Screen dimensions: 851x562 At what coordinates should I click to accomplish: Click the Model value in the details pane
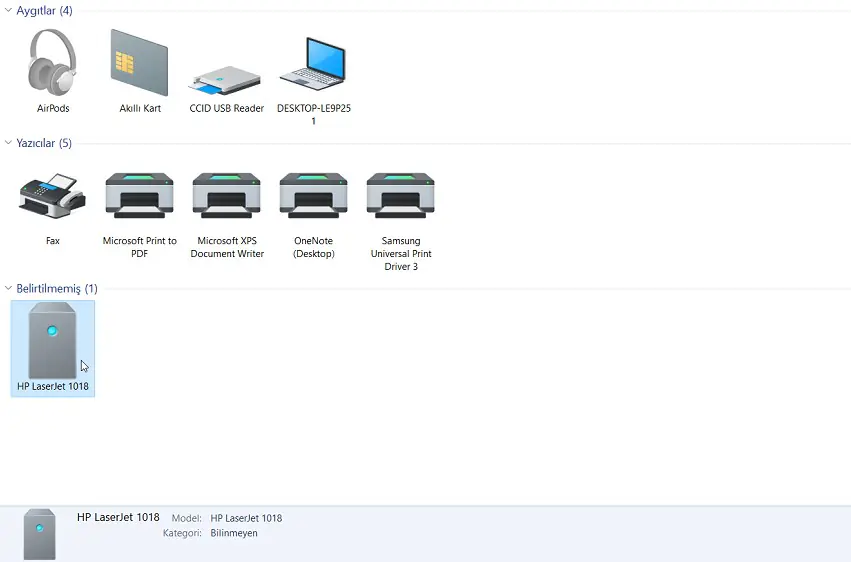click(x=246, y=519)
